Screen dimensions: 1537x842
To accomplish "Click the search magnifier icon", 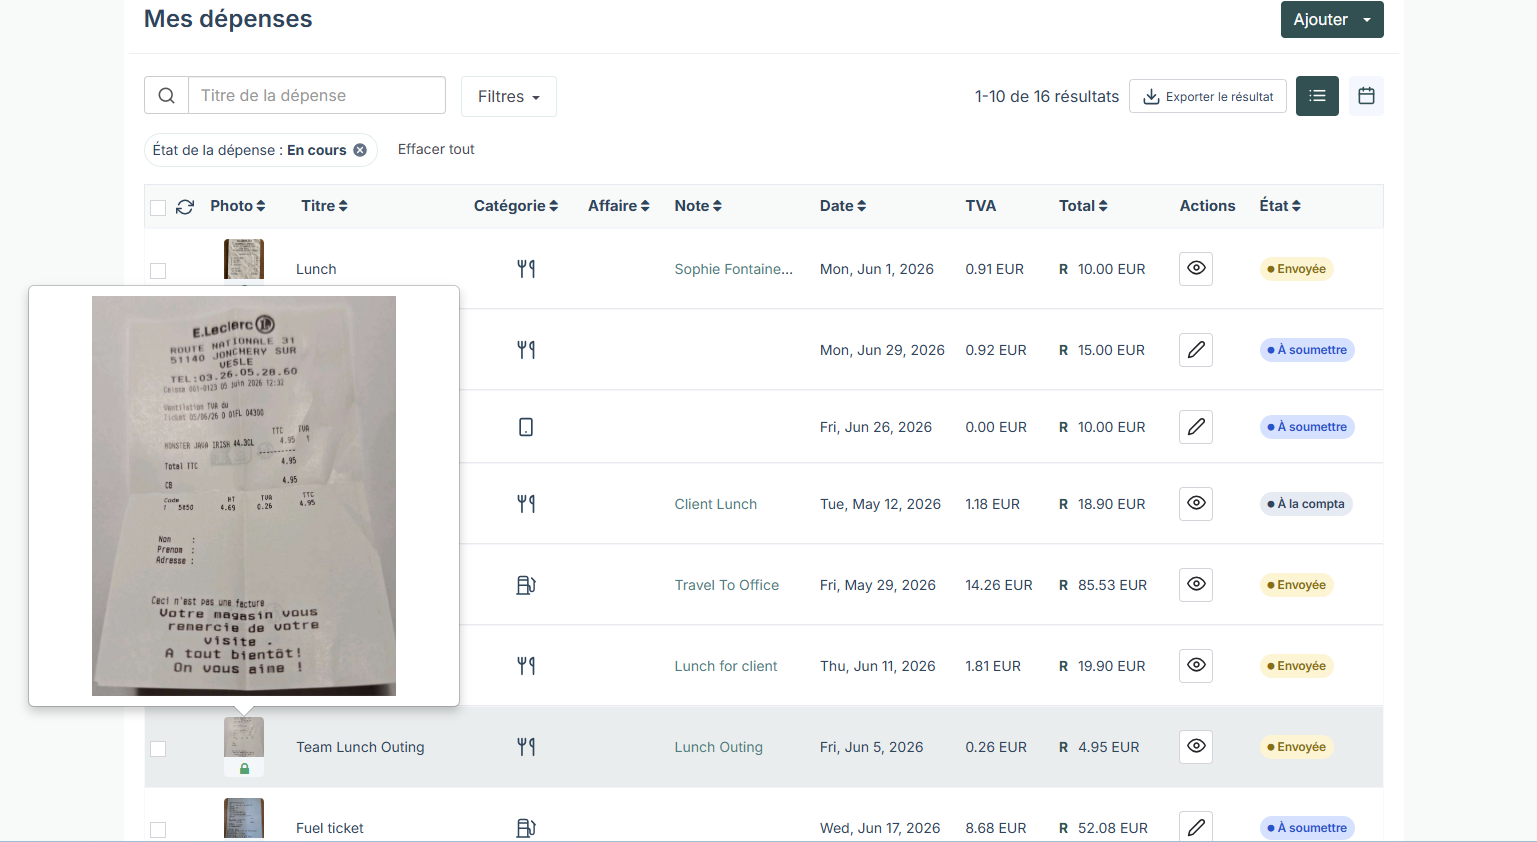I will coord(167,96).
